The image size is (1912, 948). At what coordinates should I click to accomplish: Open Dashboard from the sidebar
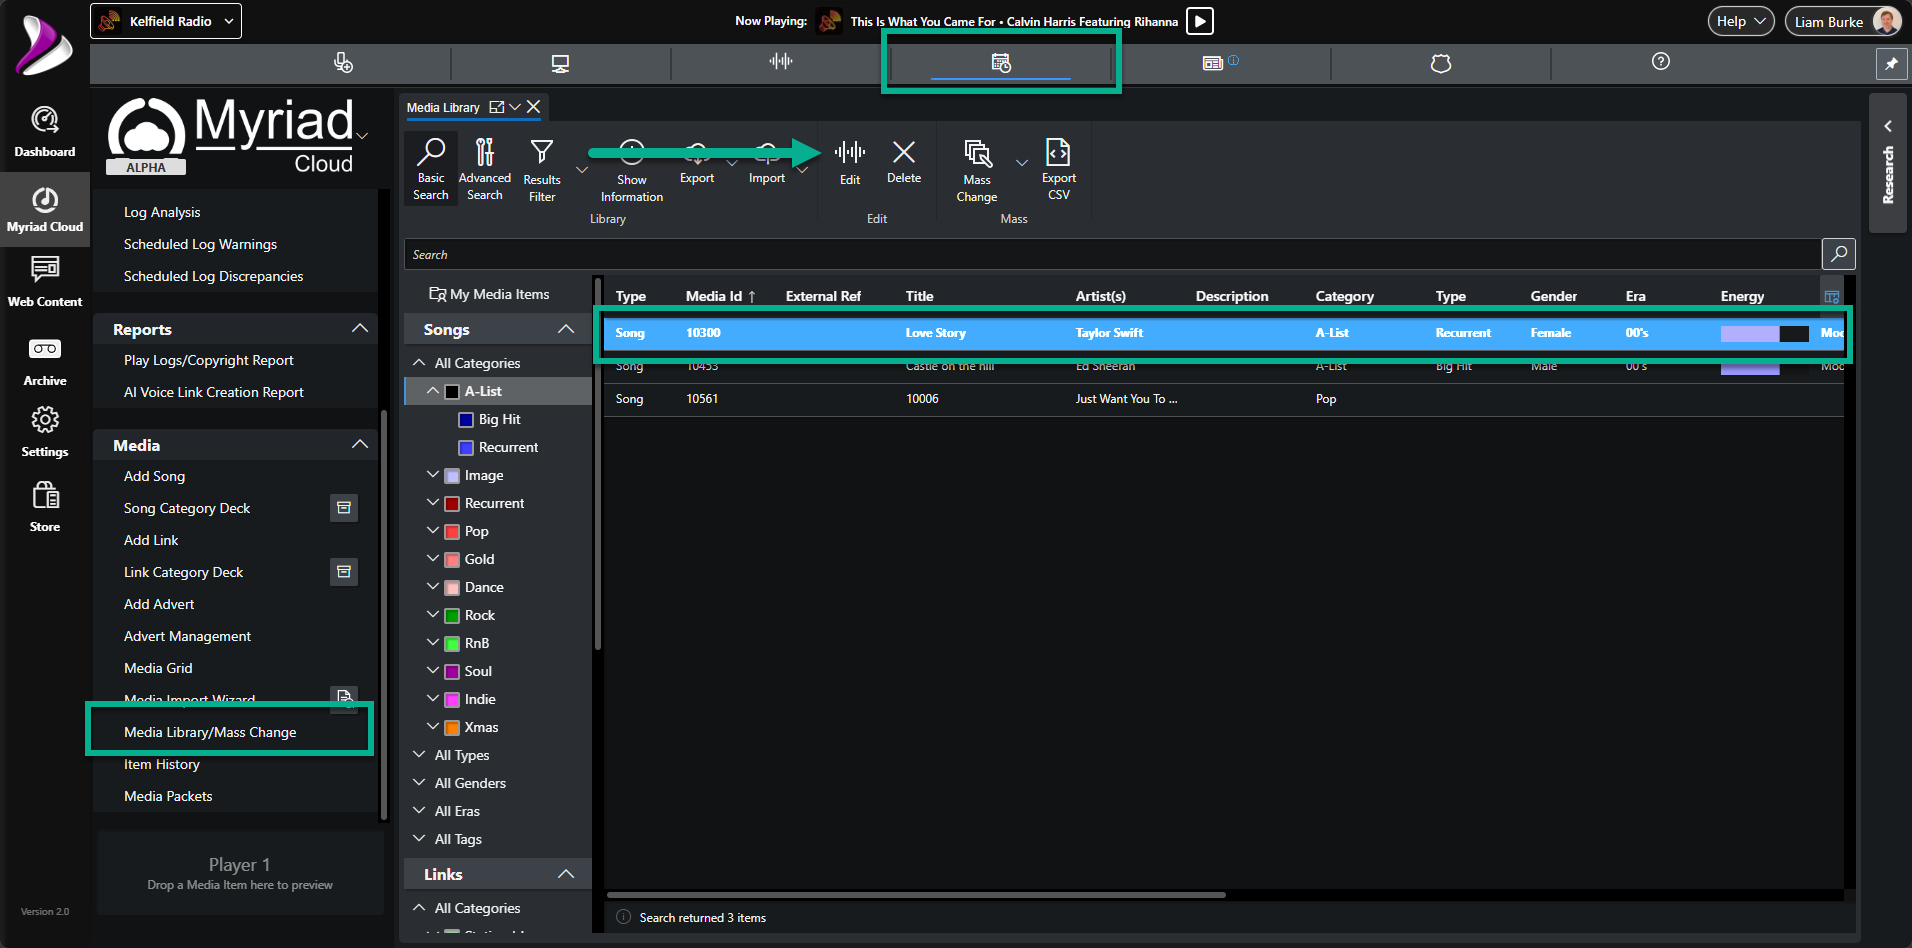click(x=45, y=131)
